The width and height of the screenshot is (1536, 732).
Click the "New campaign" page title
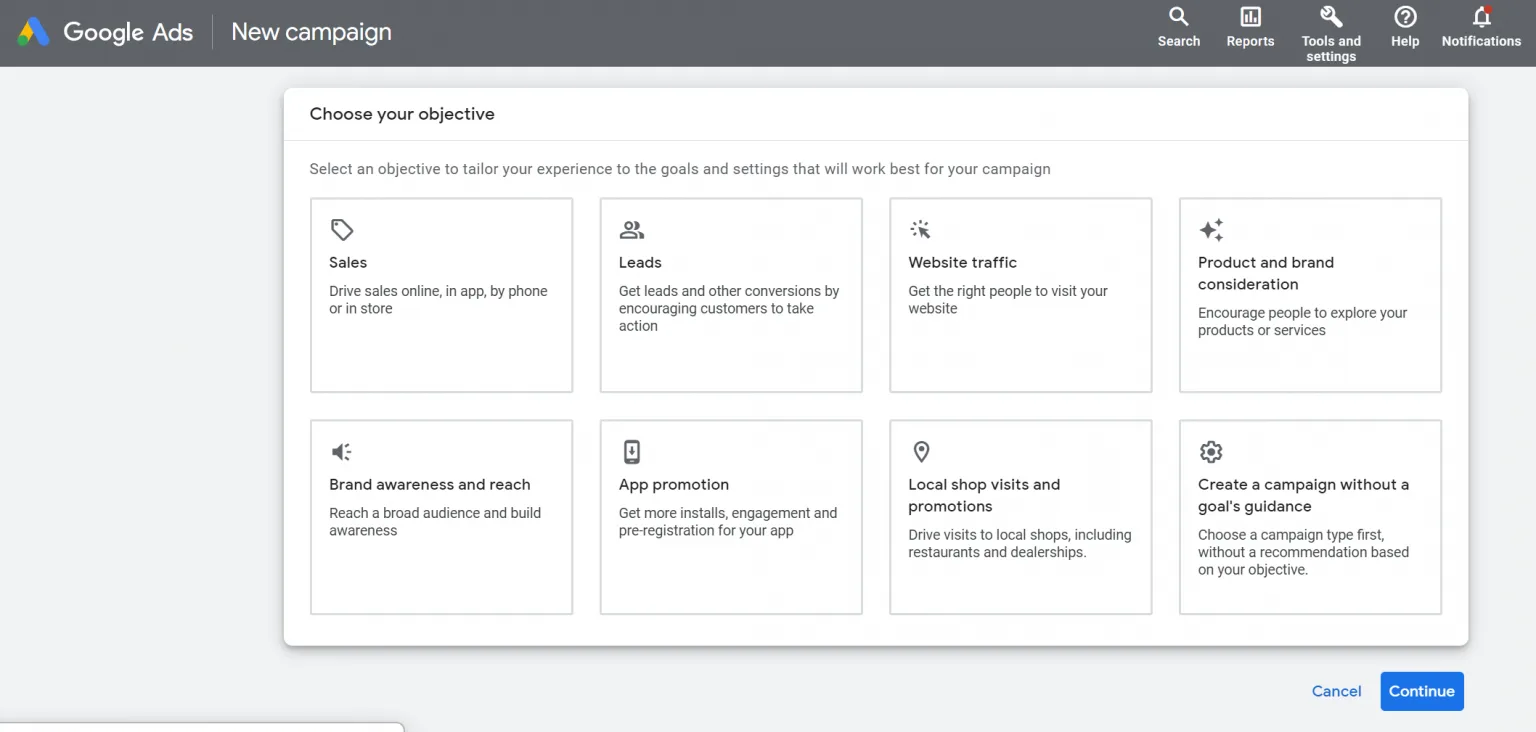(x=311, y=32)
